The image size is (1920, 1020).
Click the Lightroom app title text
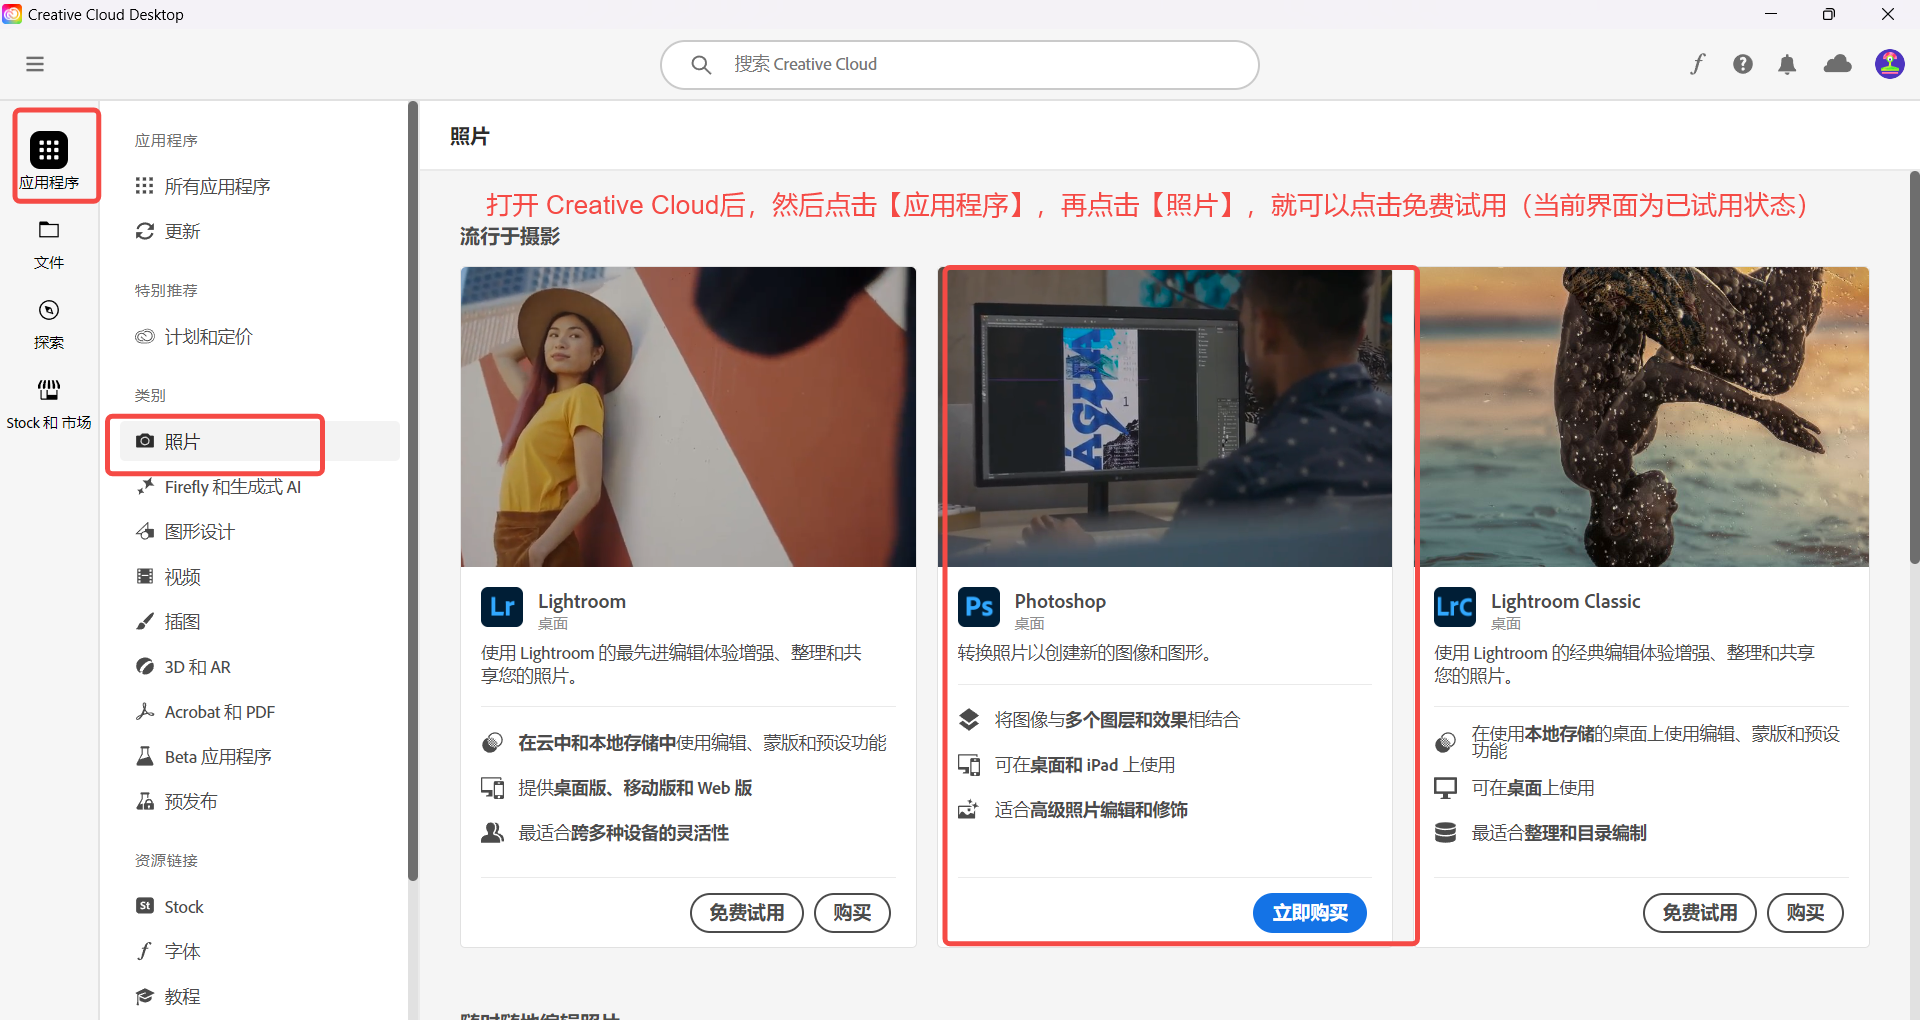[582, 601]
